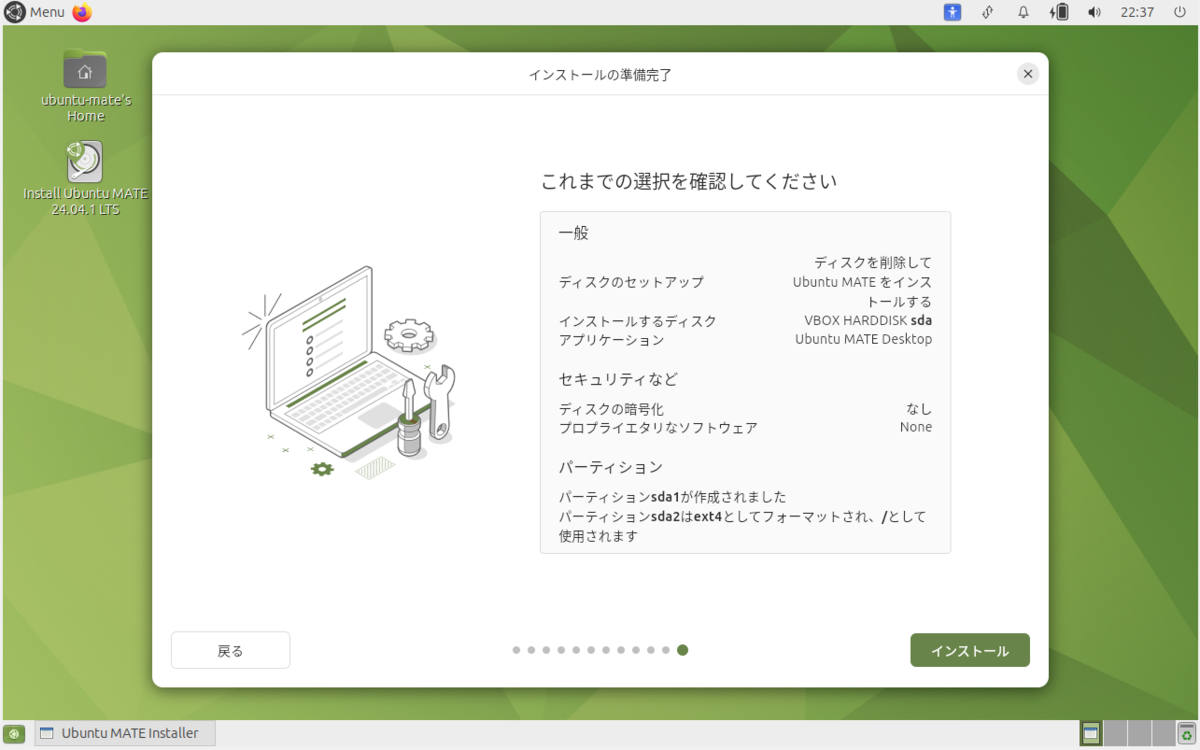Viewport: 1200px width, 750px height.
Task: Click the 一般 section heading
Action: (574, 233)
